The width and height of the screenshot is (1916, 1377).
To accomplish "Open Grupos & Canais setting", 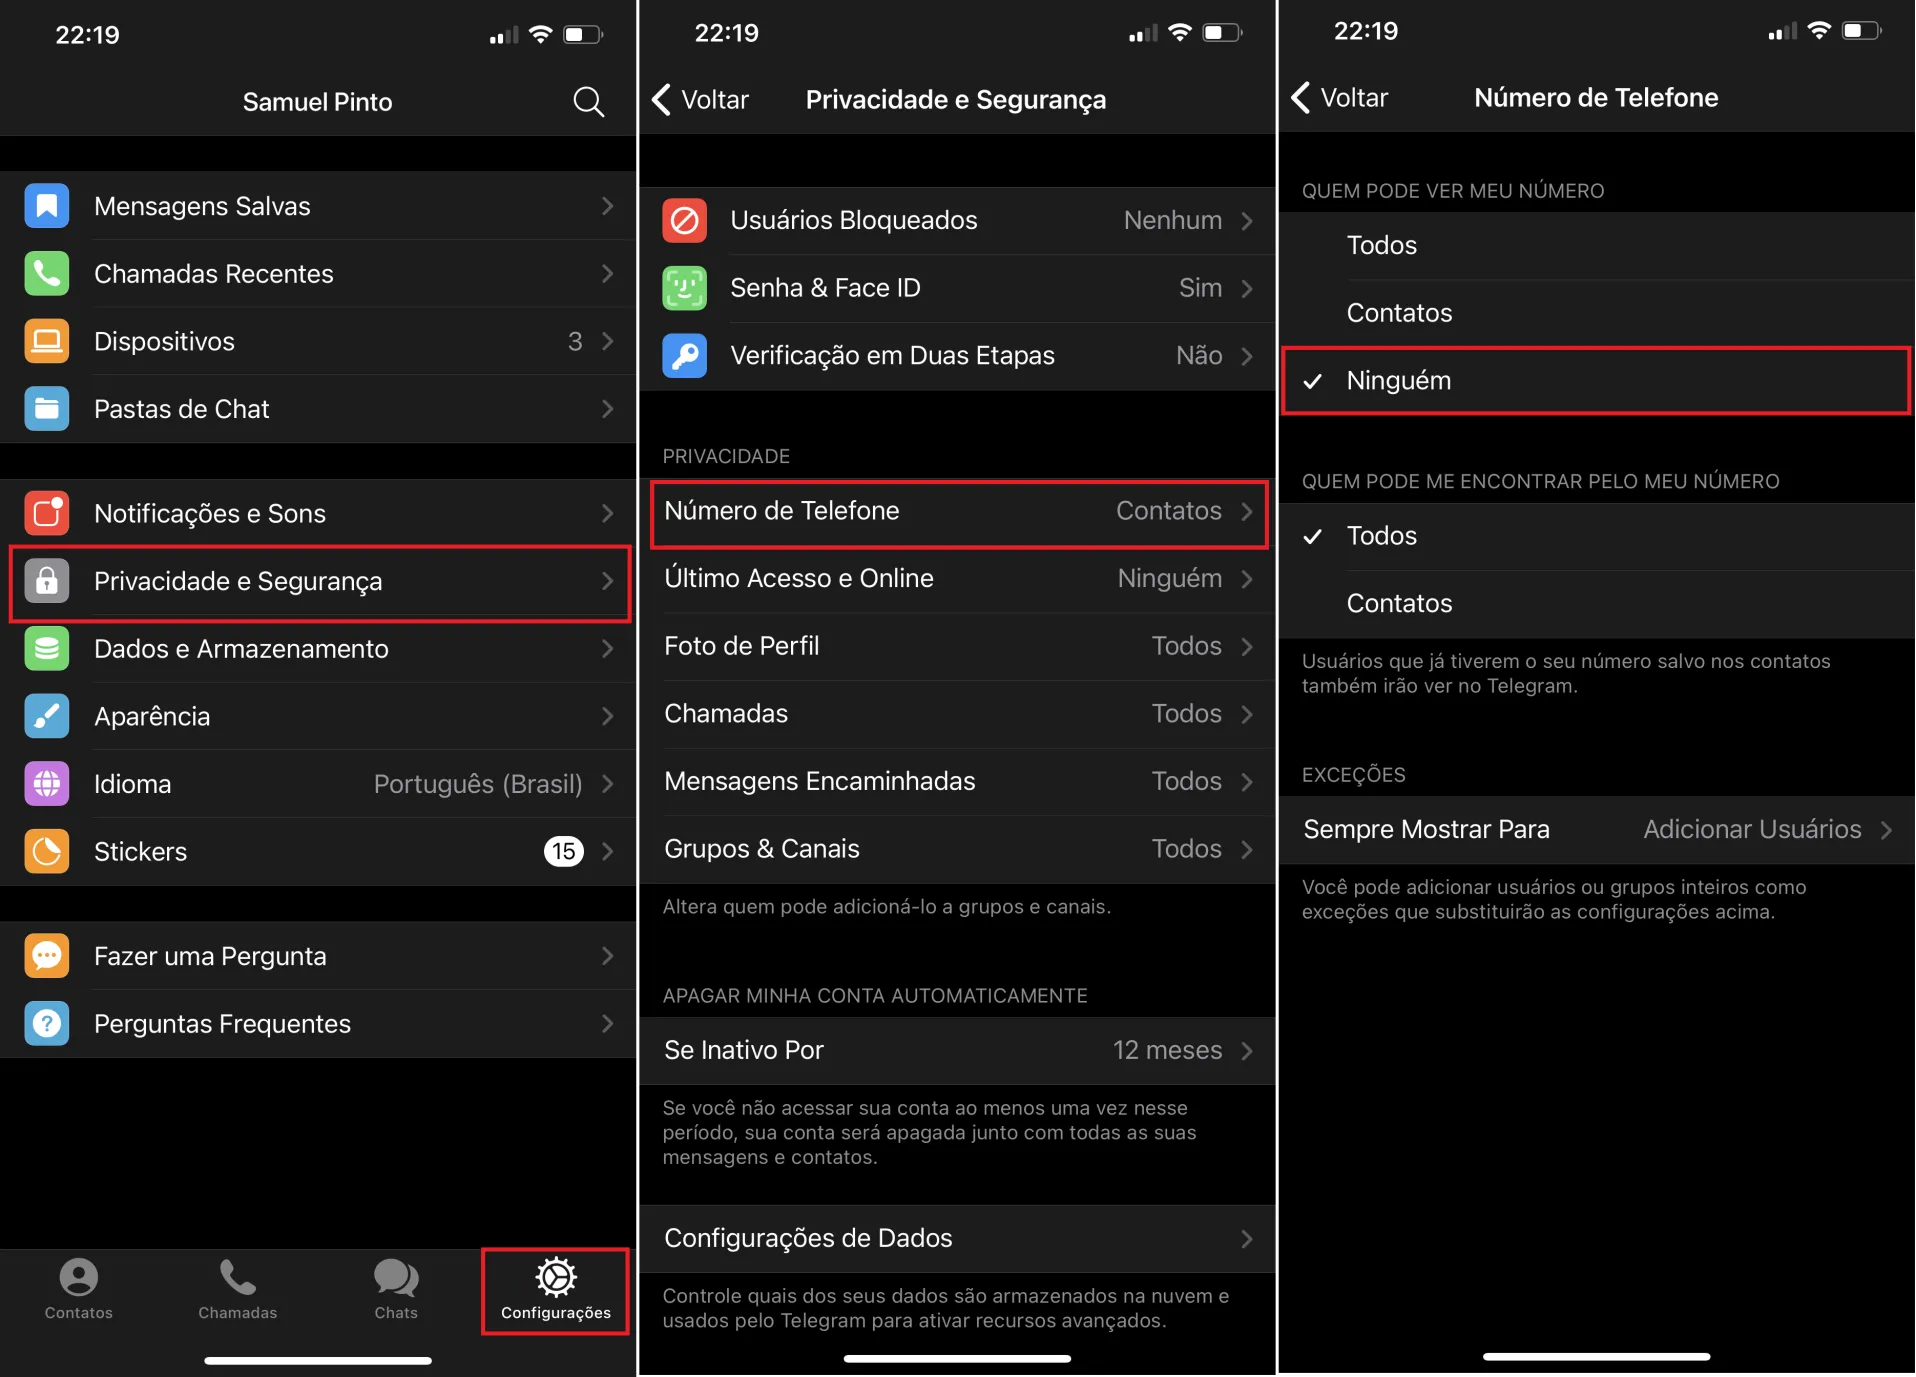I will (957, 849).
